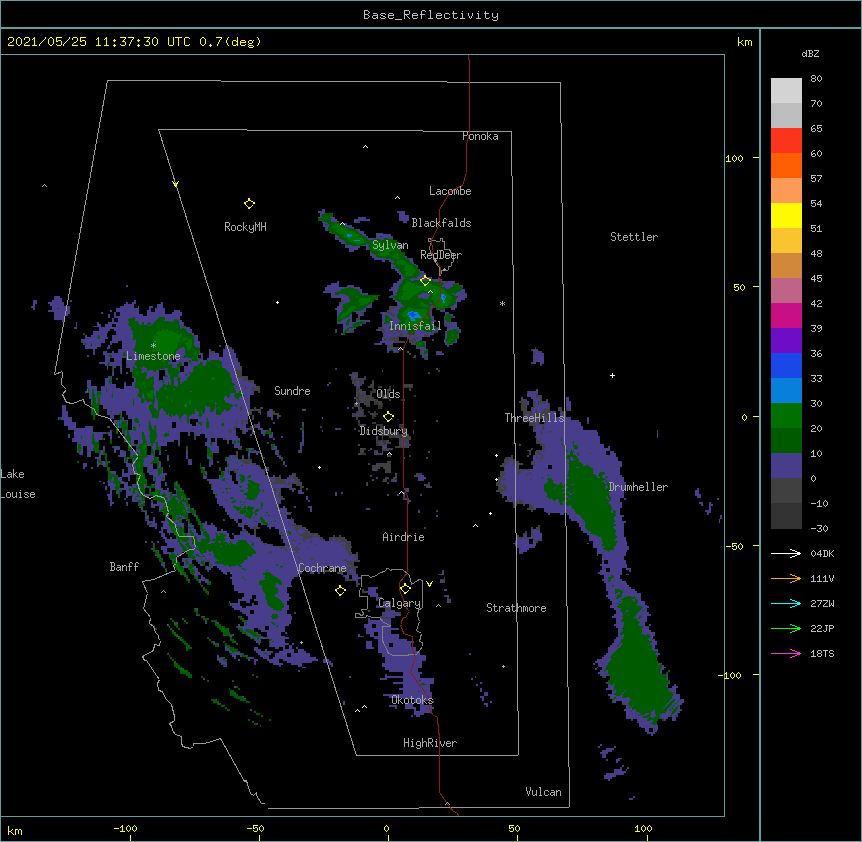This screenshot has width=862, height=842.
Task: Click the dBZ legend heading
Action: (x=810, y=53)
